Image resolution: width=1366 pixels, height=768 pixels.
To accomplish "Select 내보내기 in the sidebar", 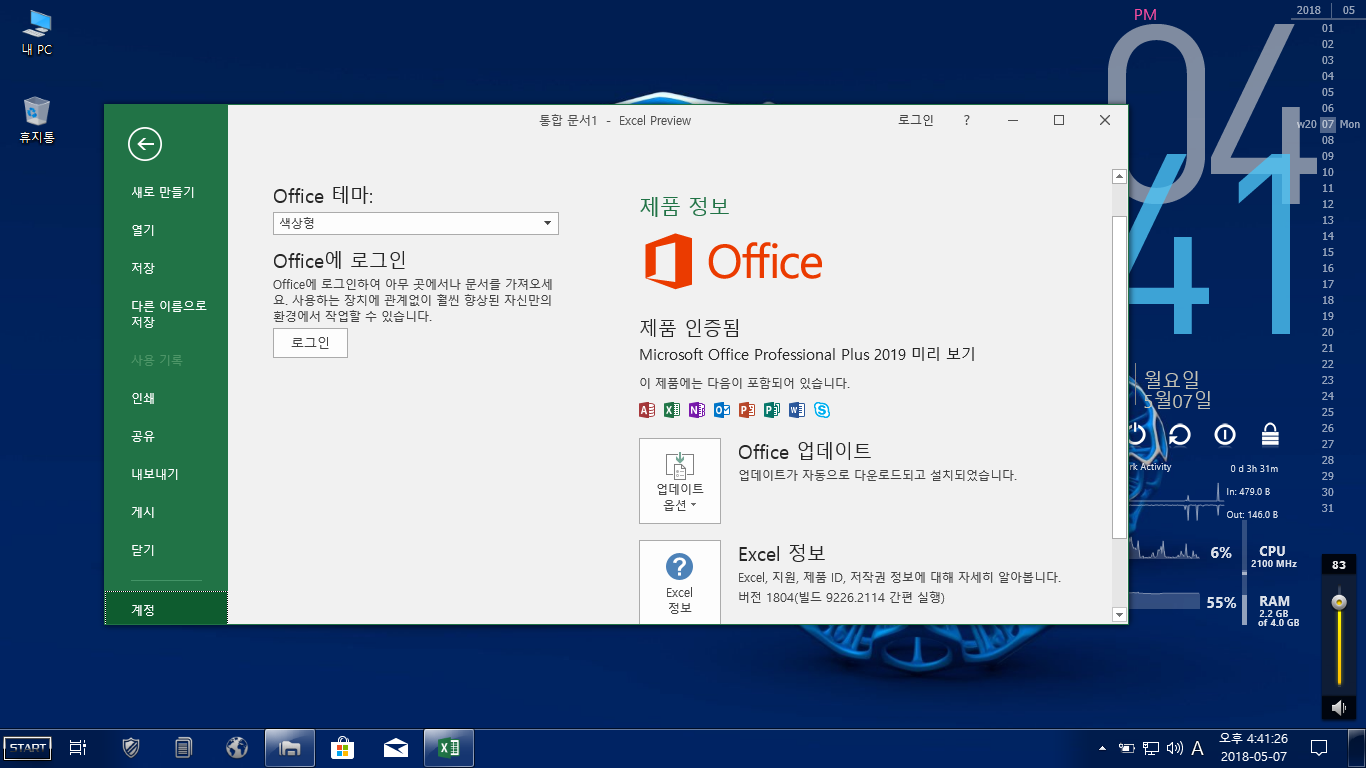I will (155, 474).
